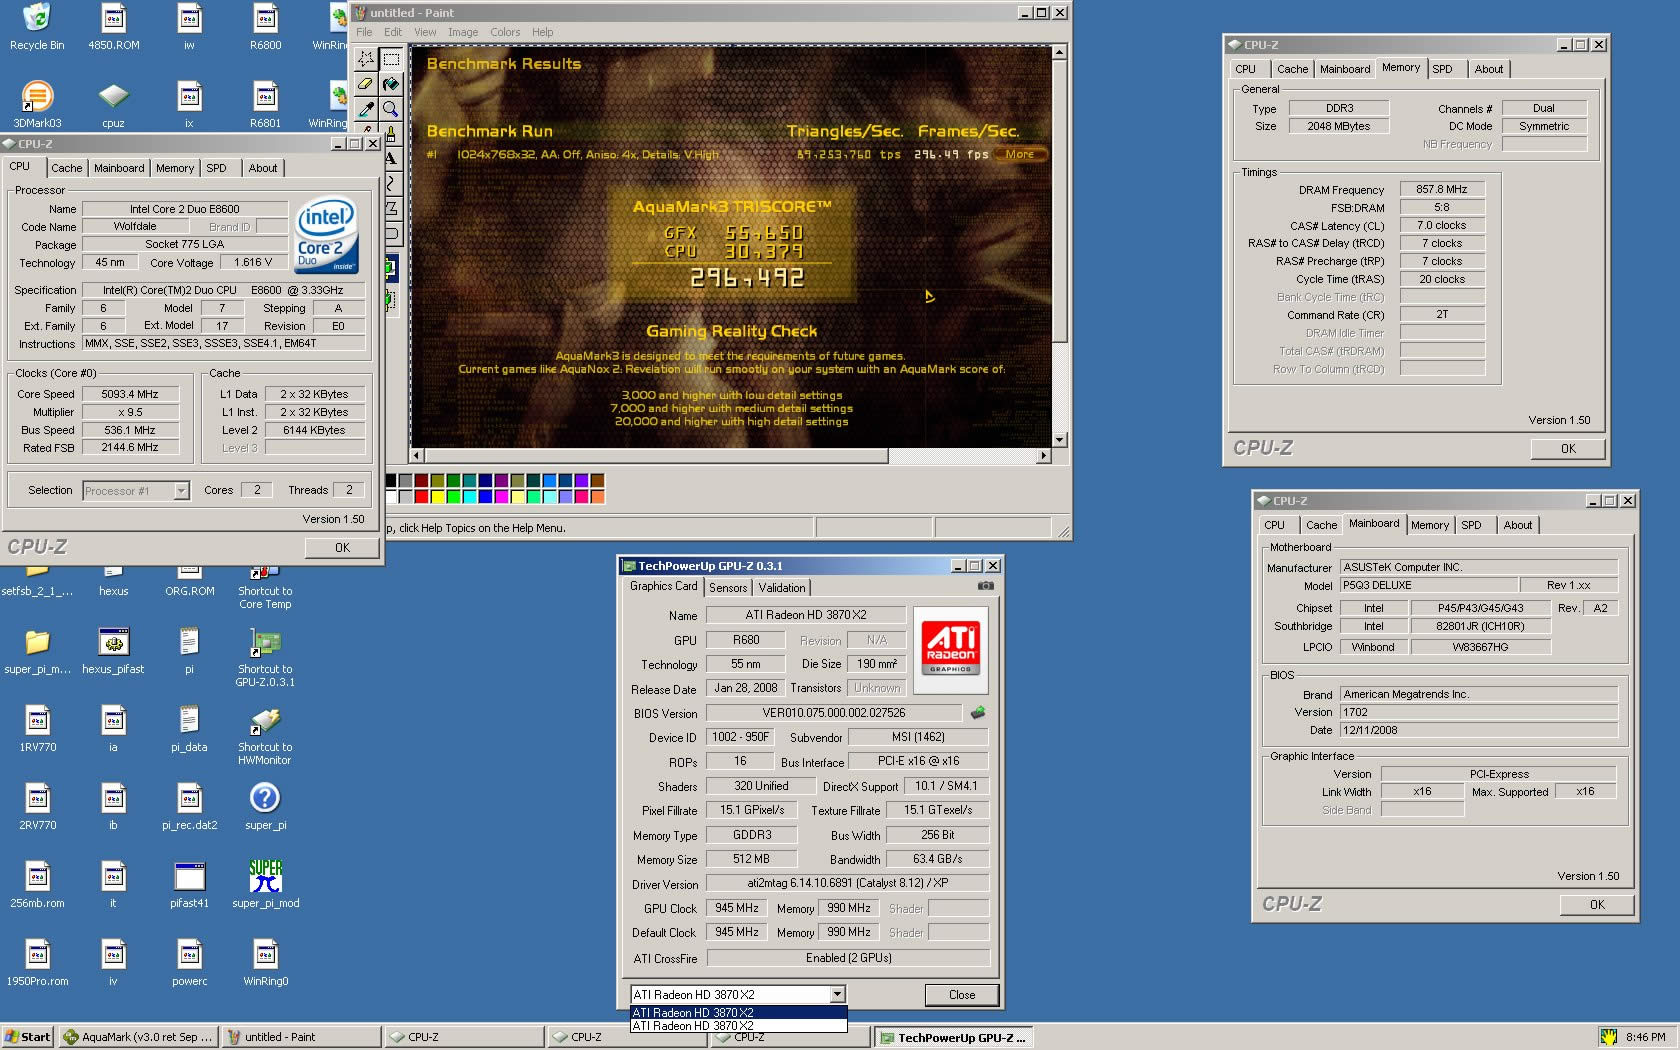
Task: Select the super_pi_m... folder icon
Action: (37, 651)
